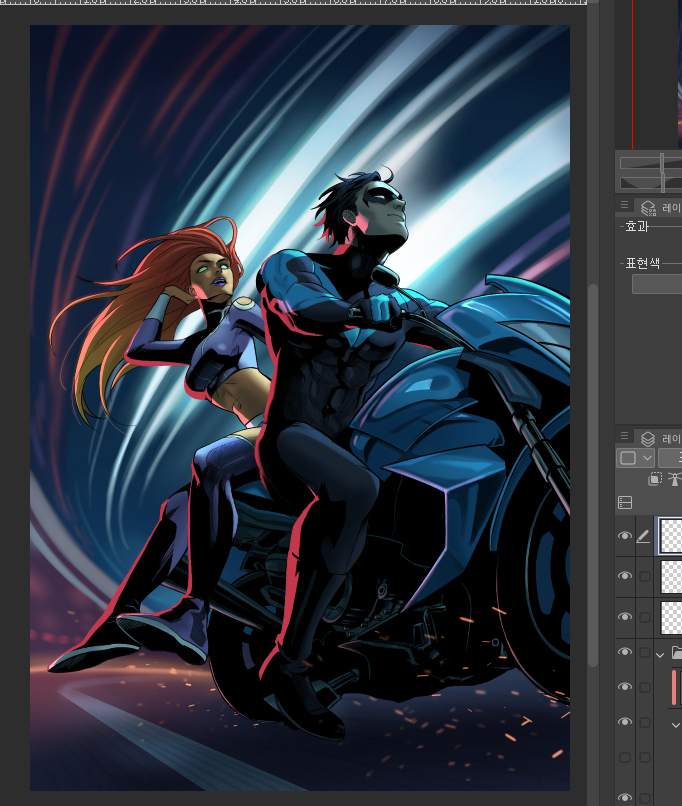Viewport: 682px width, 806px height.
Task: Collapse the layer folder with the chevron
Action: coord(659,654)
